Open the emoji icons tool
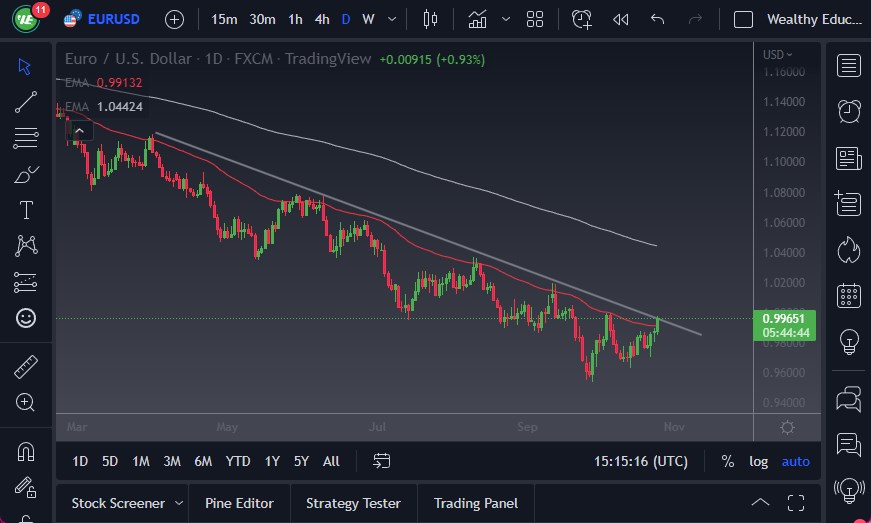The height and width of the screenshot is (523, 871). (x=26, y=318)
